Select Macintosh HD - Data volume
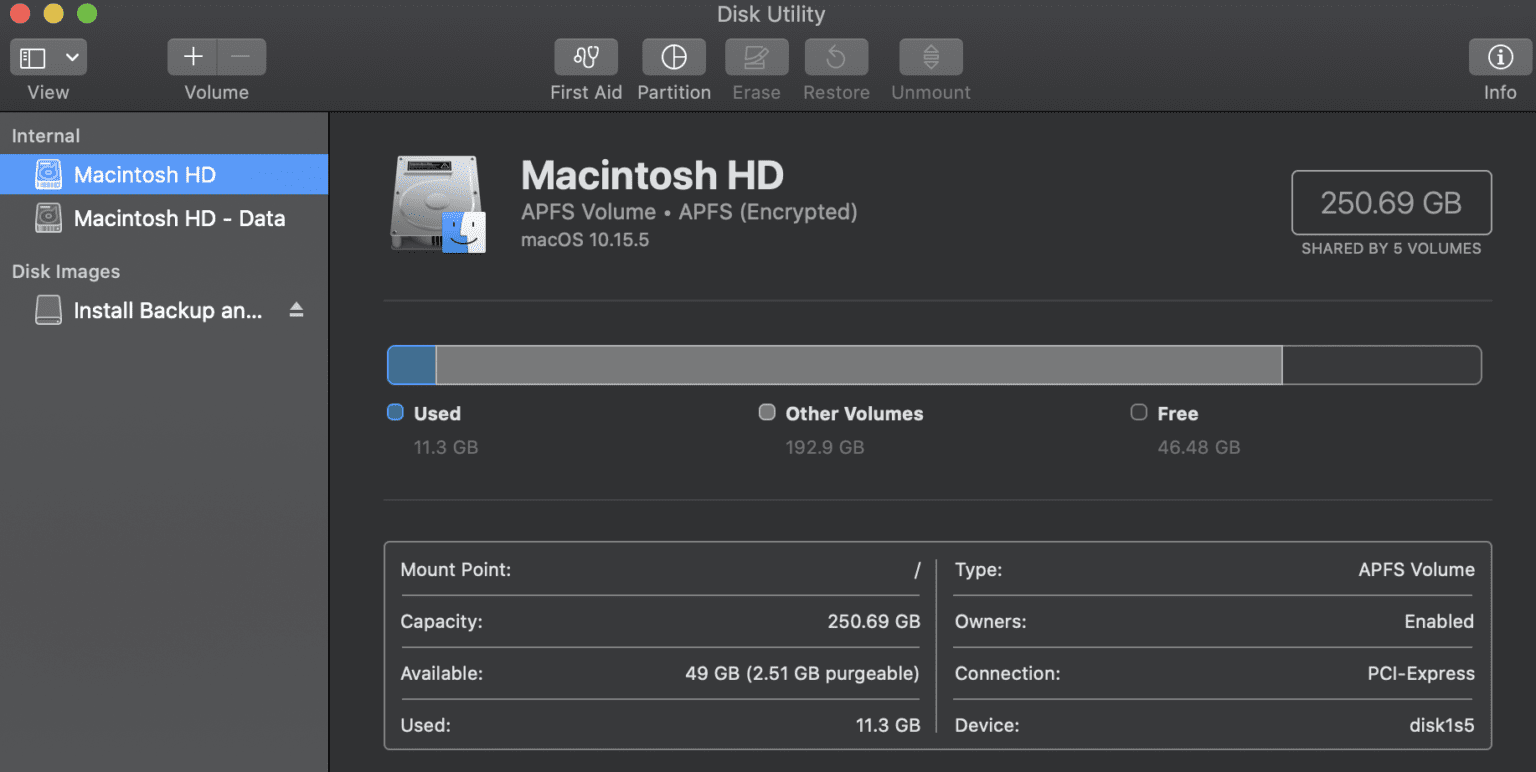Viewport: 1536px width, 772px height. pos(180,218)
